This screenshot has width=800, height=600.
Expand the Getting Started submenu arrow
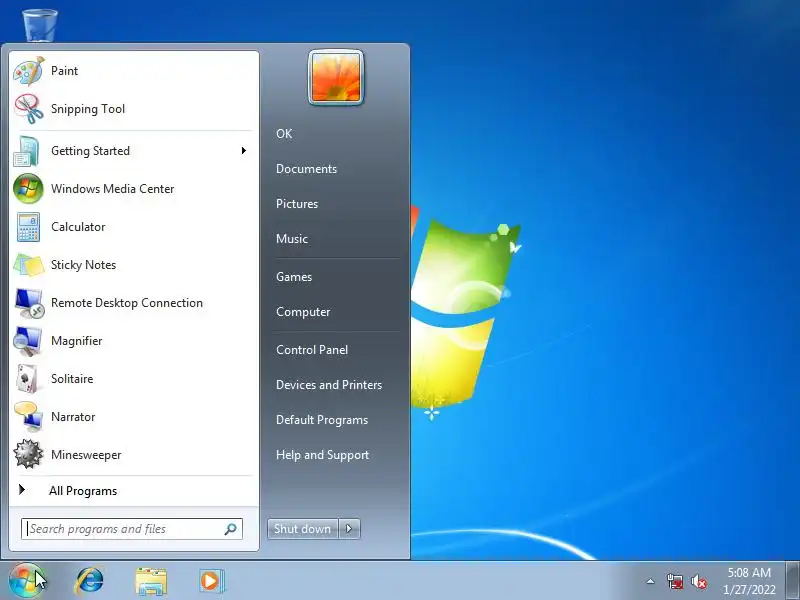coord(244,151)
